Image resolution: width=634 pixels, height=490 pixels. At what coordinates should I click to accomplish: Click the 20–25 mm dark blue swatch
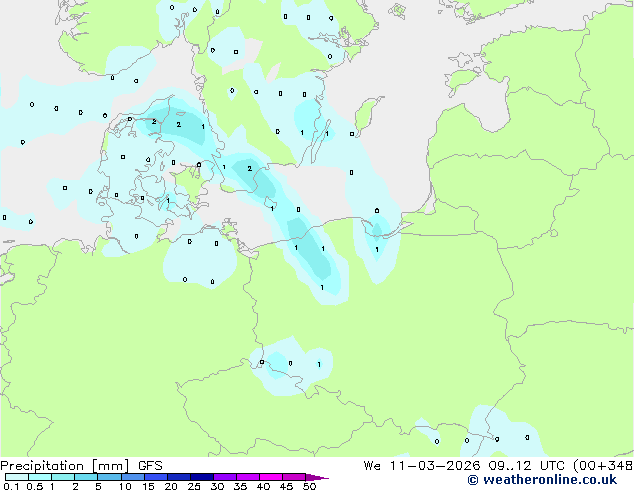(179, 477)
